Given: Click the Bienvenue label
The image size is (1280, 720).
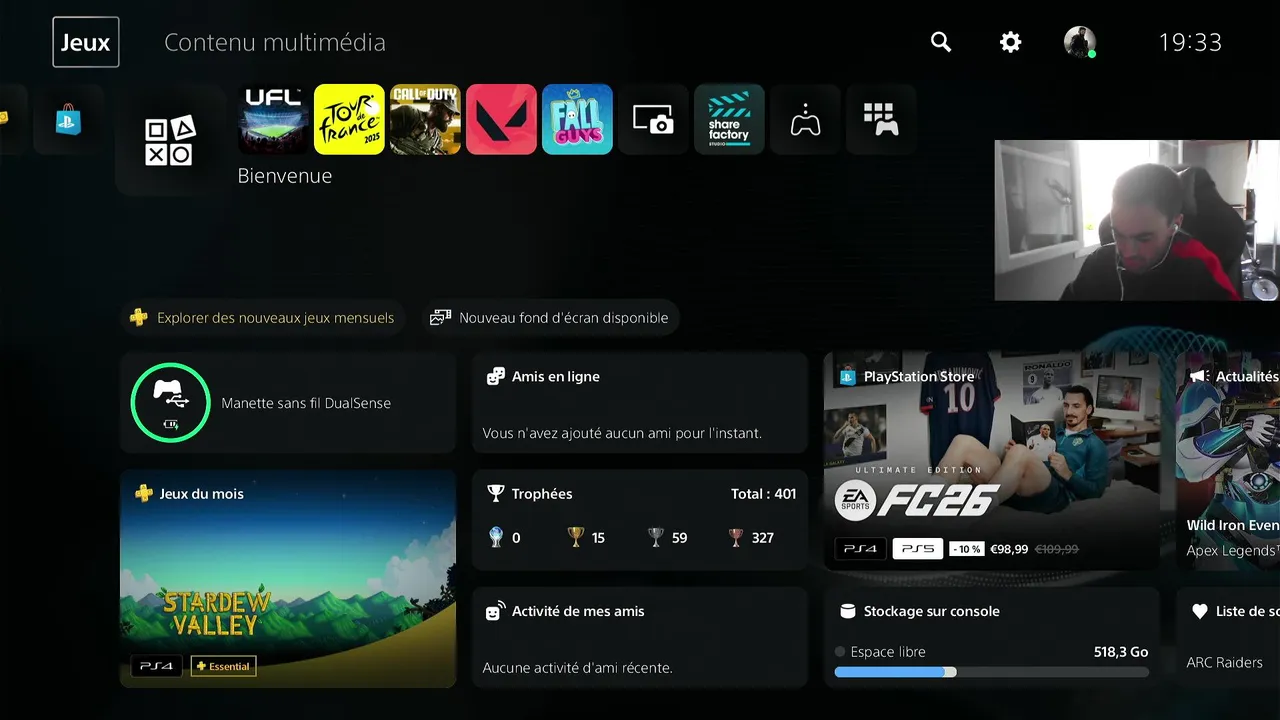Looking at the screenshot, I should 285,176.
